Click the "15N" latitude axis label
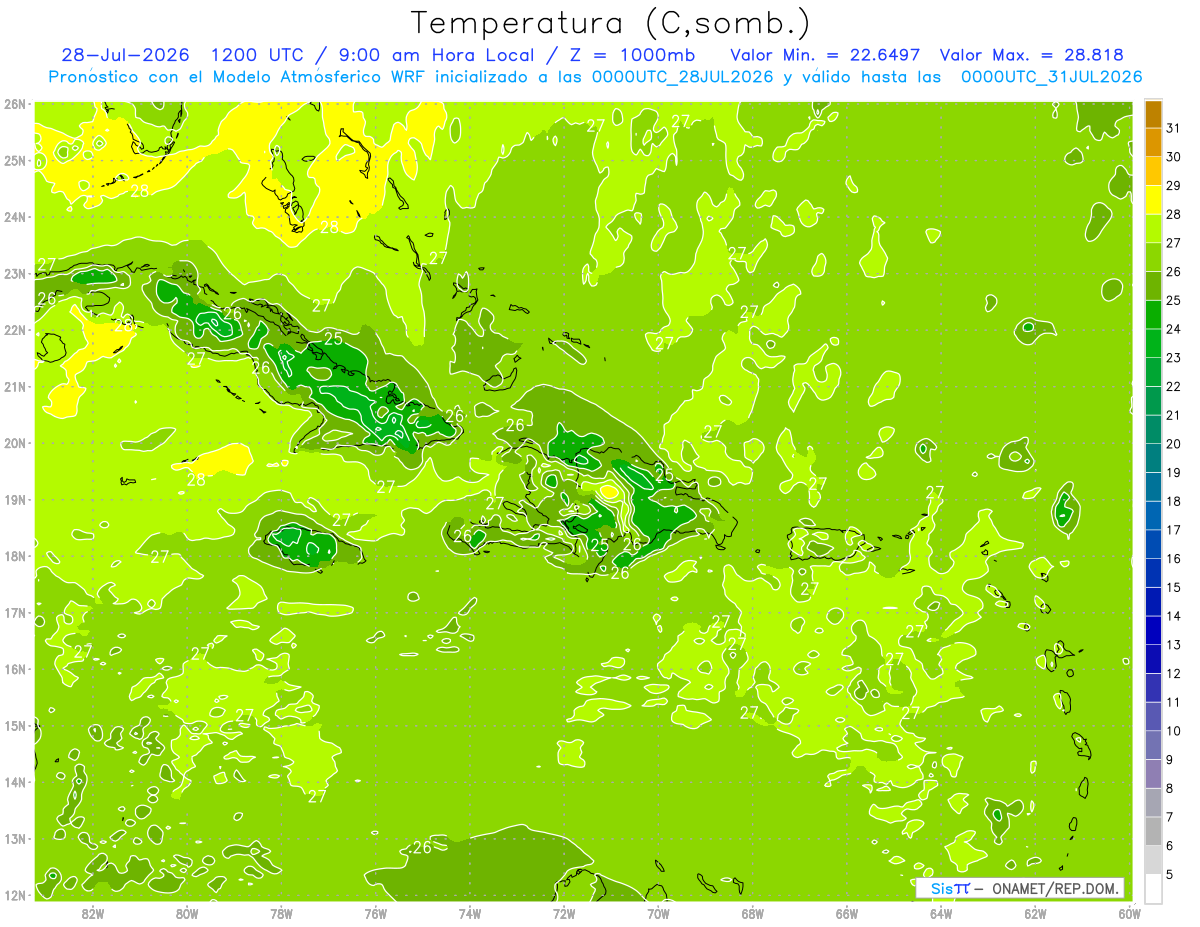This screenshot has width=1200, height=927. pyautogui.click(x=15, y=726)
